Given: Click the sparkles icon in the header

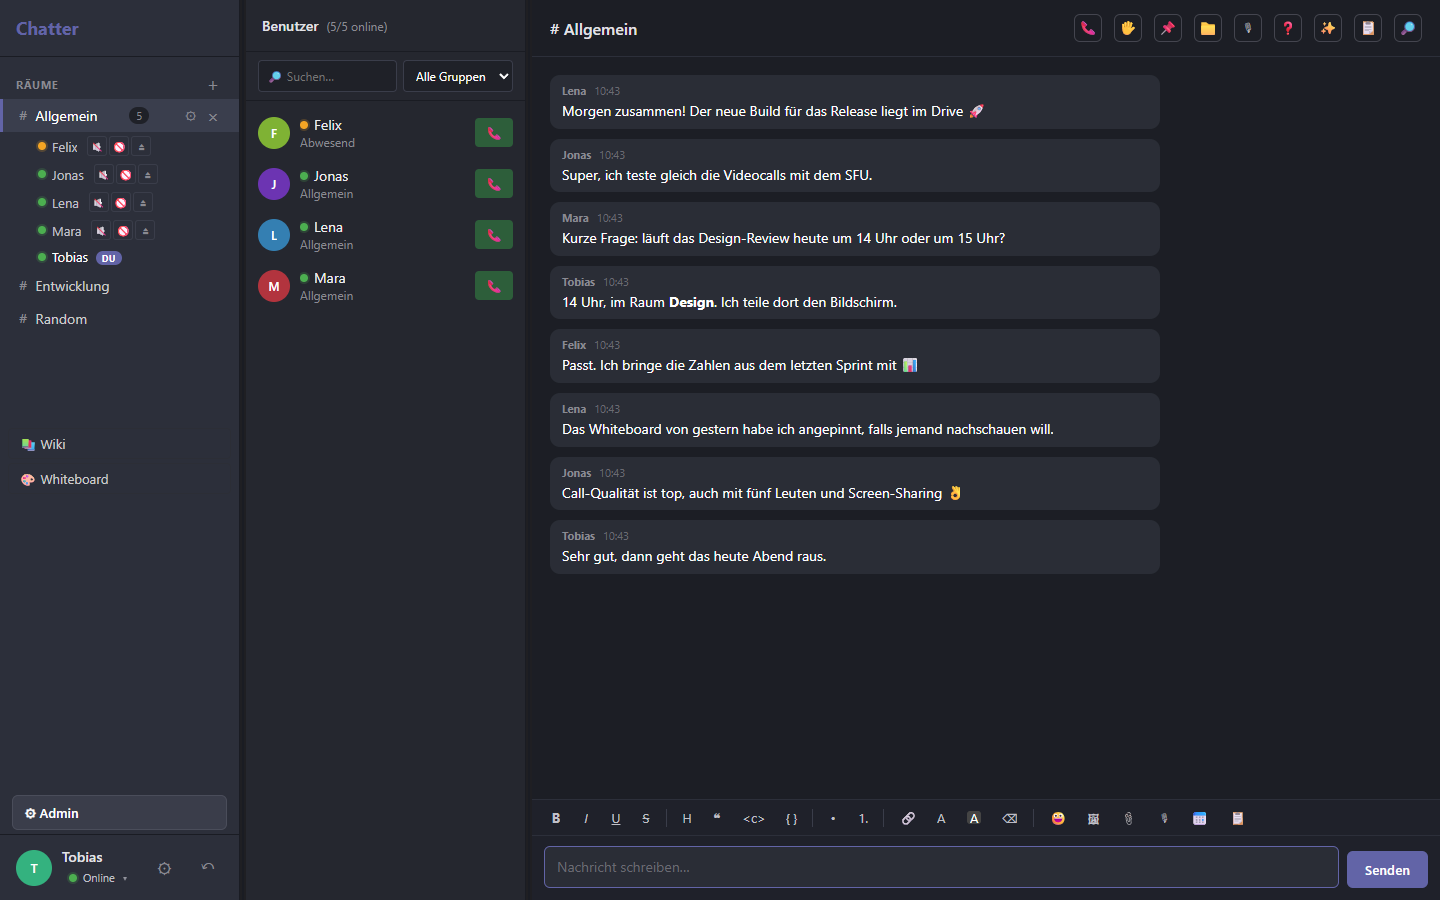Looking at the screenshot, I should [x=1328, y=28].
